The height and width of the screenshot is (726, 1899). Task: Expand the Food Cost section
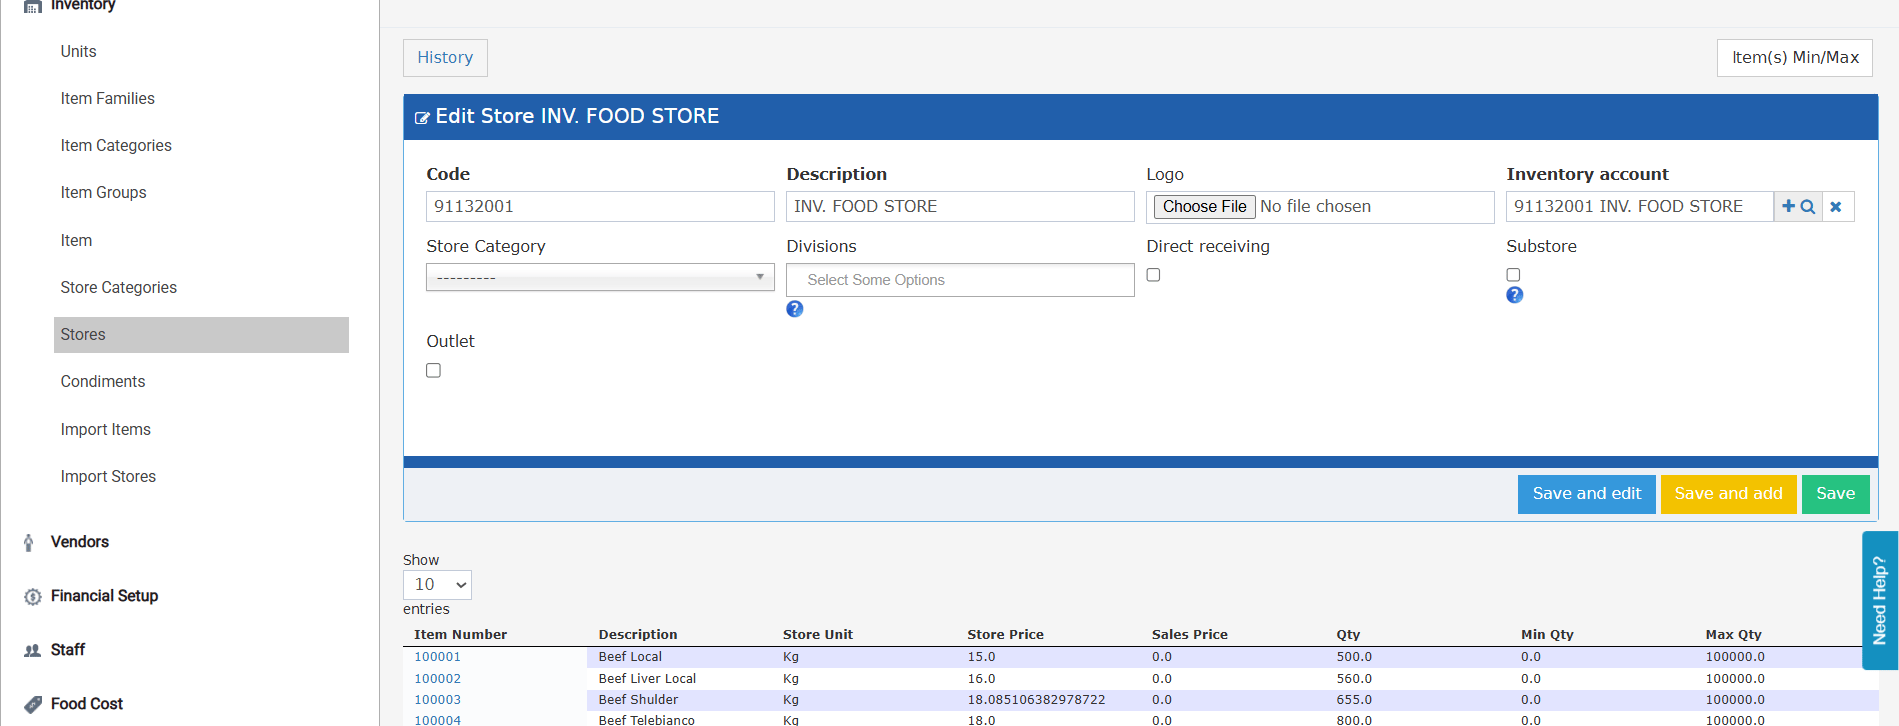87,704
